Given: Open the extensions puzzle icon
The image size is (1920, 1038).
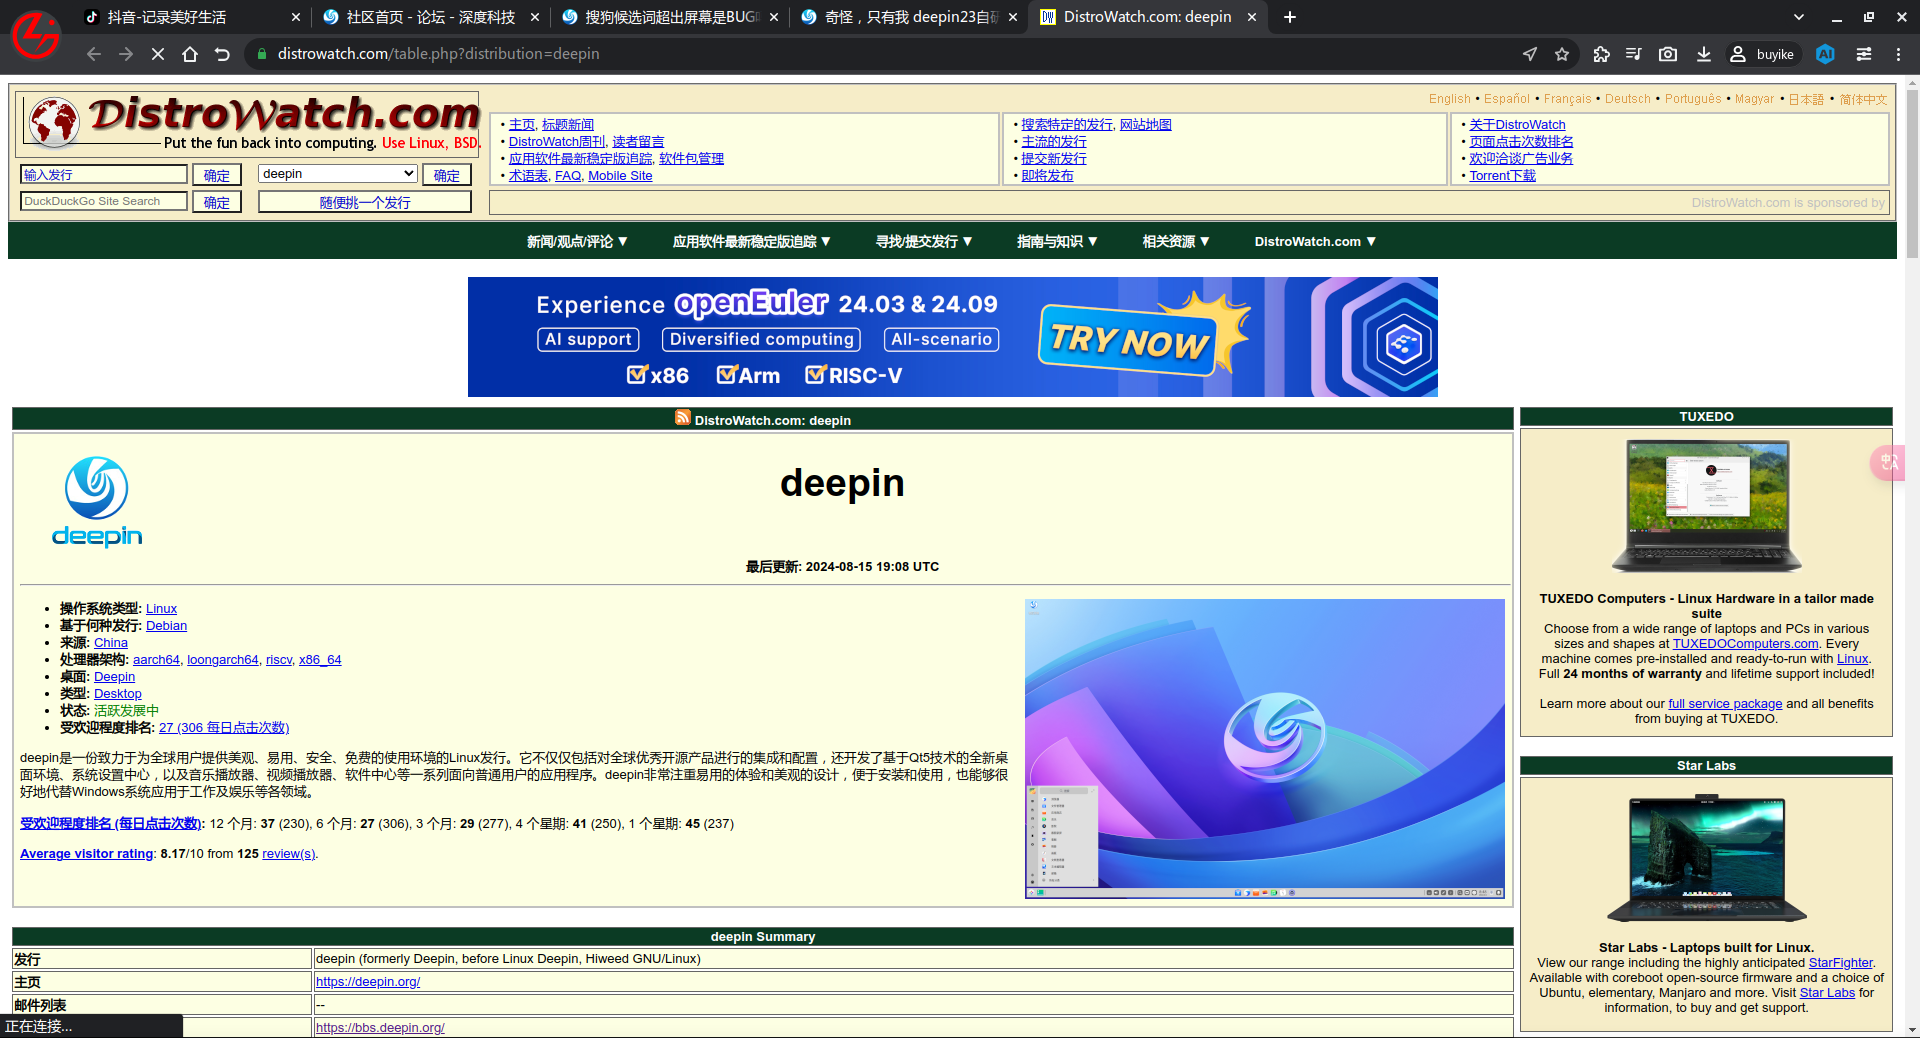Looking at the screenshot, I should (x=1601, y=54).
